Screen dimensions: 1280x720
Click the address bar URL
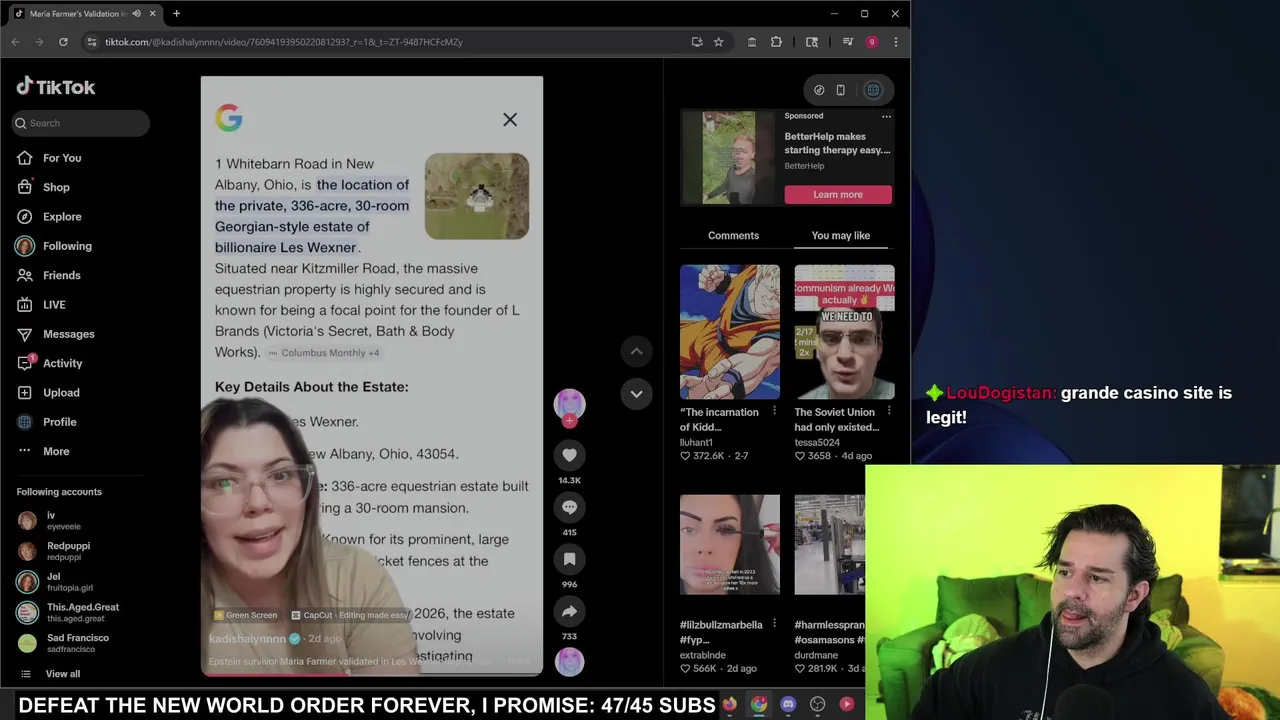pyautogui.click(x=283, y=42)
